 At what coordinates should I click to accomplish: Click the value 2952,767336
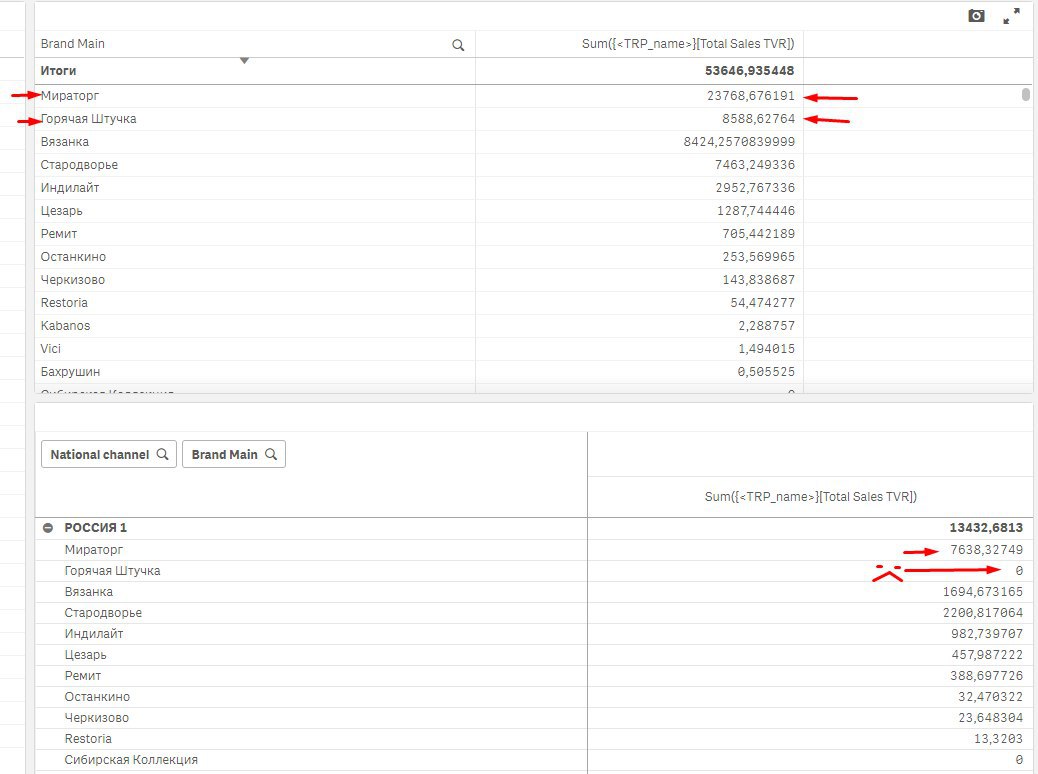tap(755, 188)
